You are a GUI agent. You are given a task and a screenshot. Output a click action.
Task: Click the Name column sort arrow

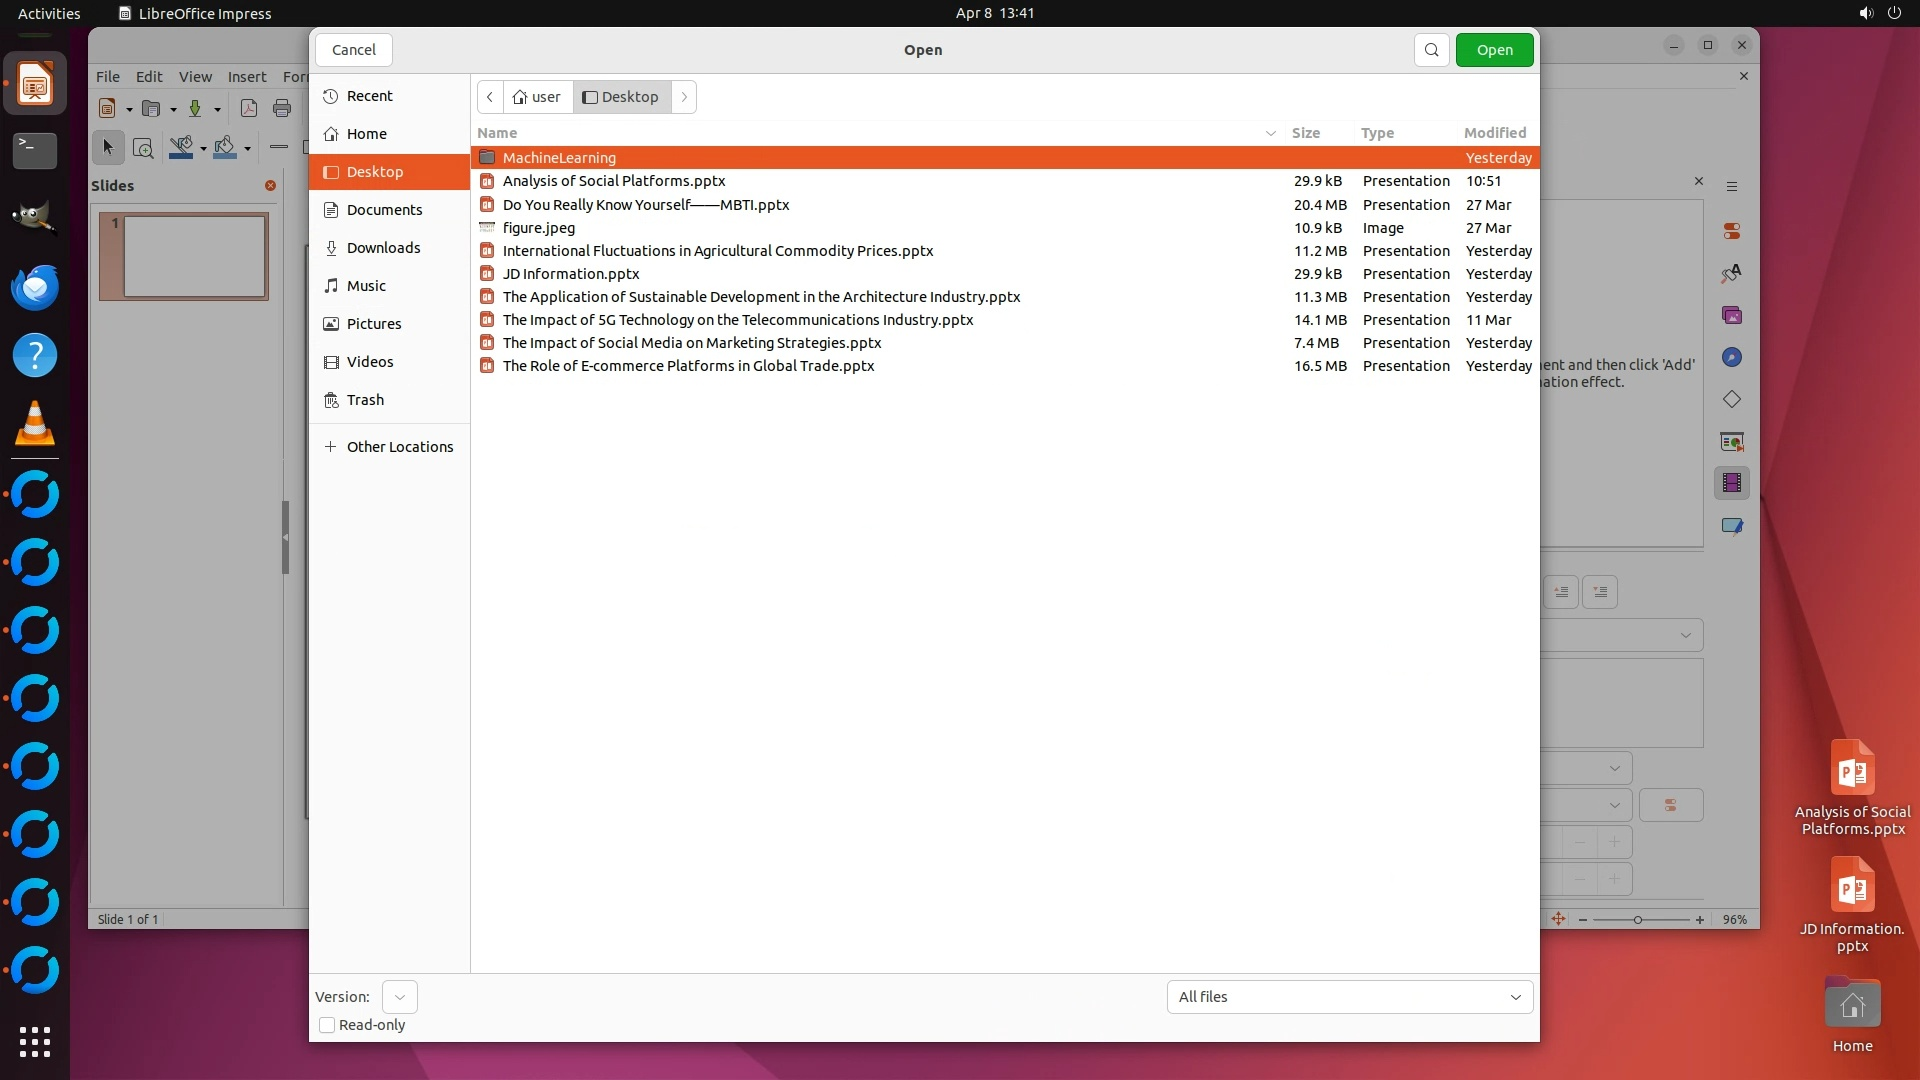(x=1270, y=133)
